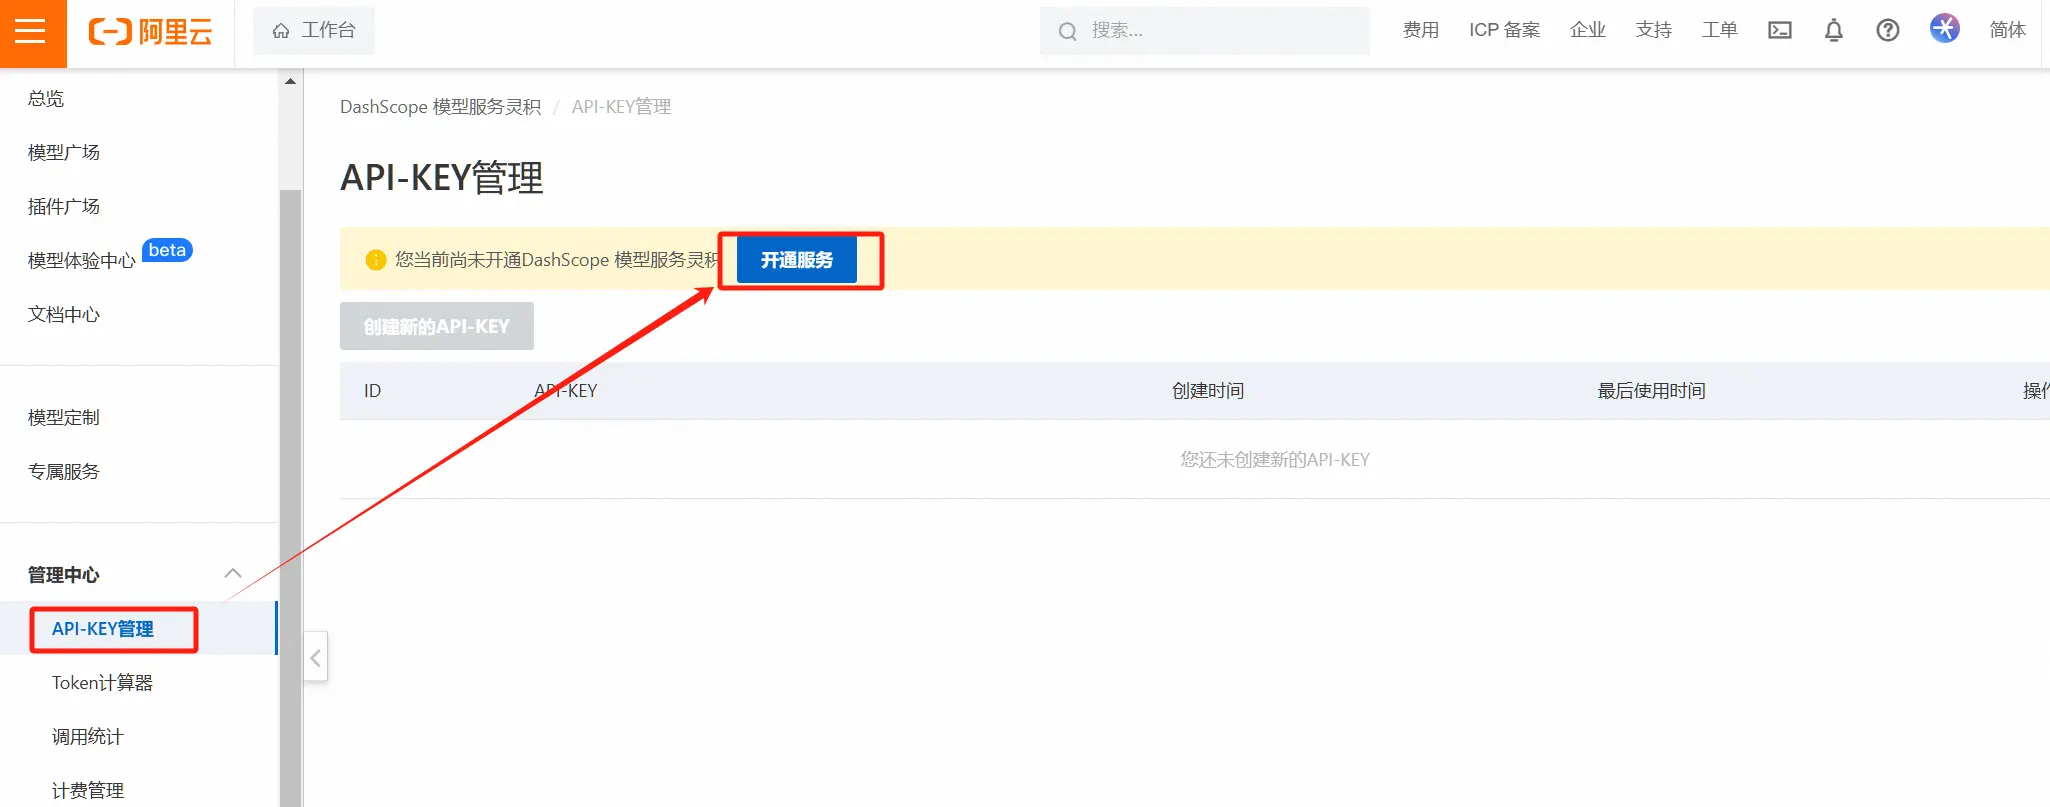Open the user avatar menu
Image resolution: width=2050 pixels, height=807 pixels.
1945,28
